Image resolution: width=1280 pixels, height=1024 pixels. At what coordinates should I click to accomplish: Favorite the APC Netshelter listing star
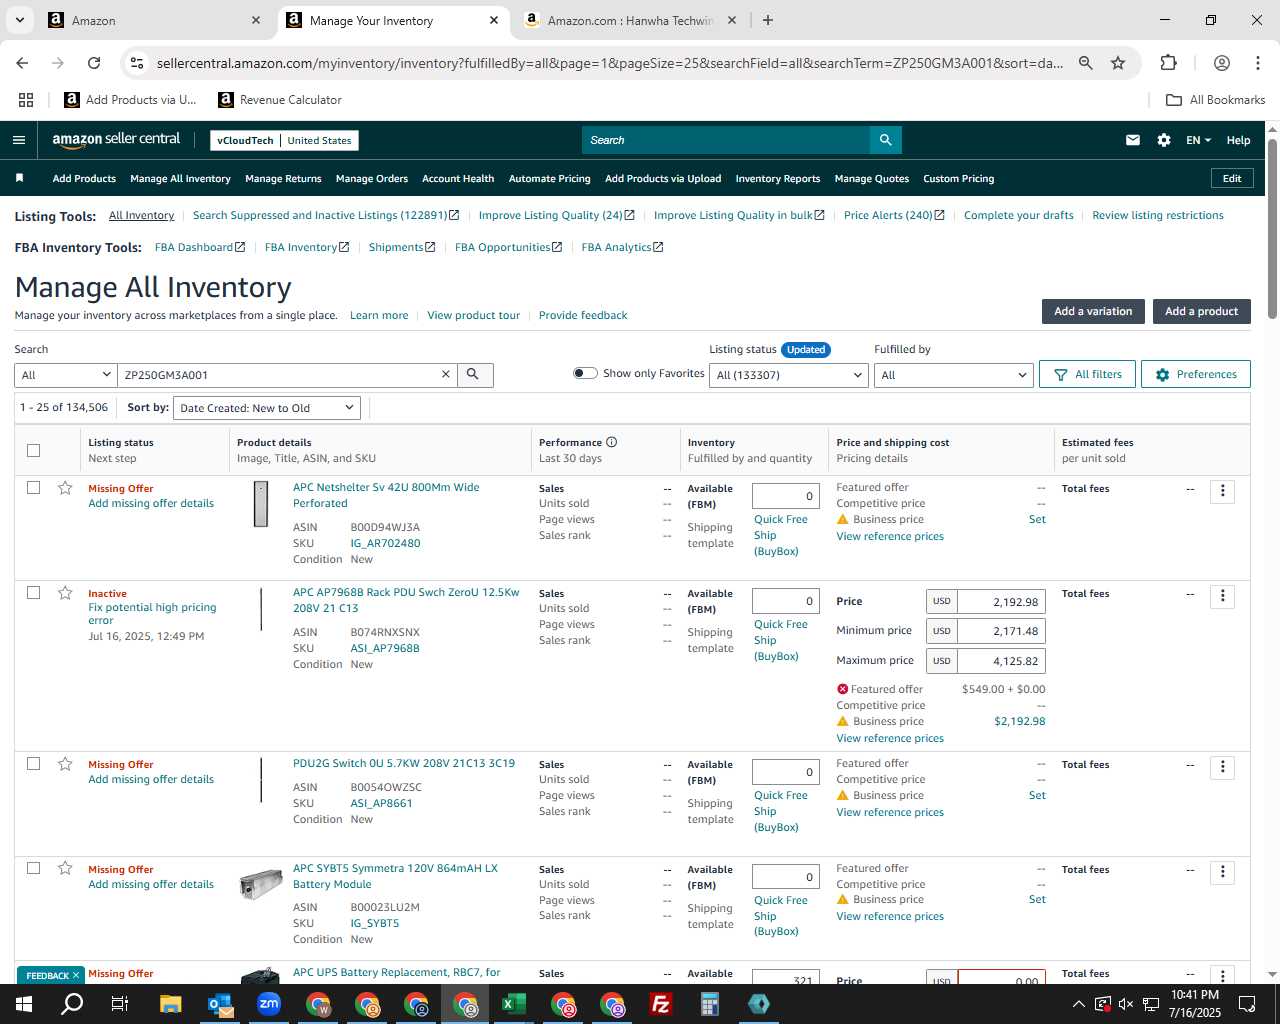point(65,488)
